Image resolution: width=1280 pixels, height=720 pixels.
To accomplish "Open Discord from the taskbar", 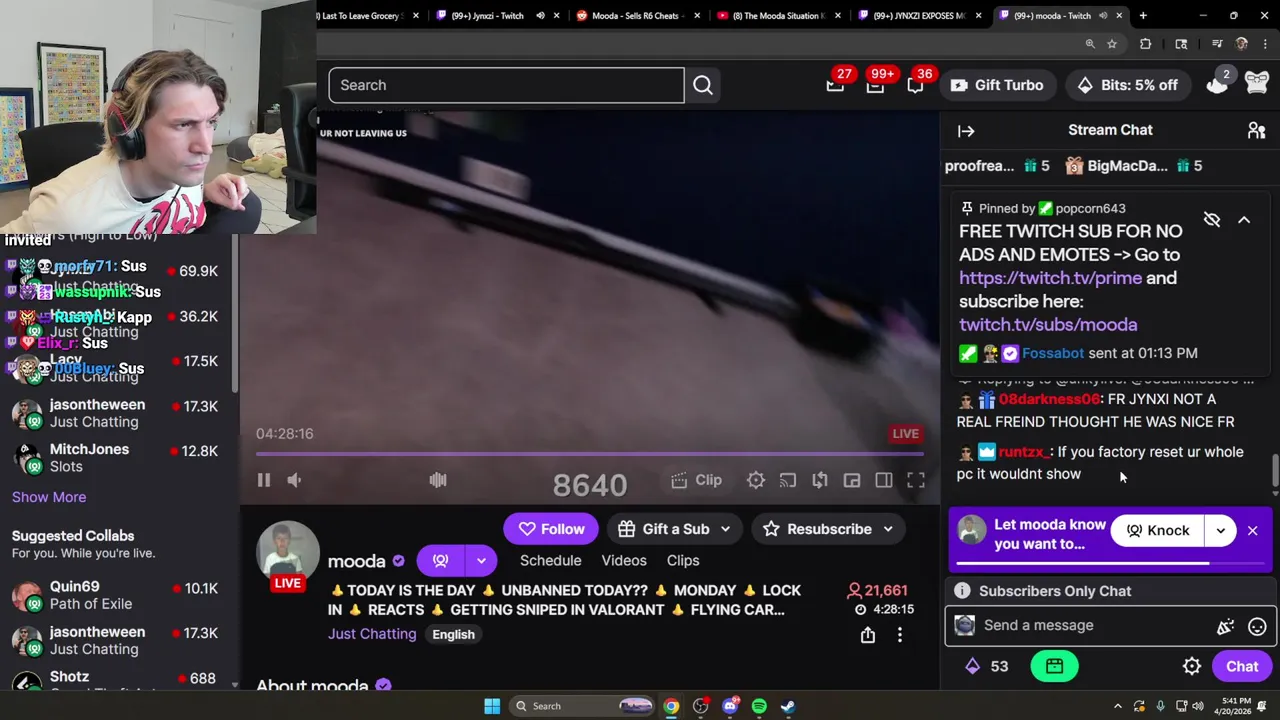I will coord(730,706).
